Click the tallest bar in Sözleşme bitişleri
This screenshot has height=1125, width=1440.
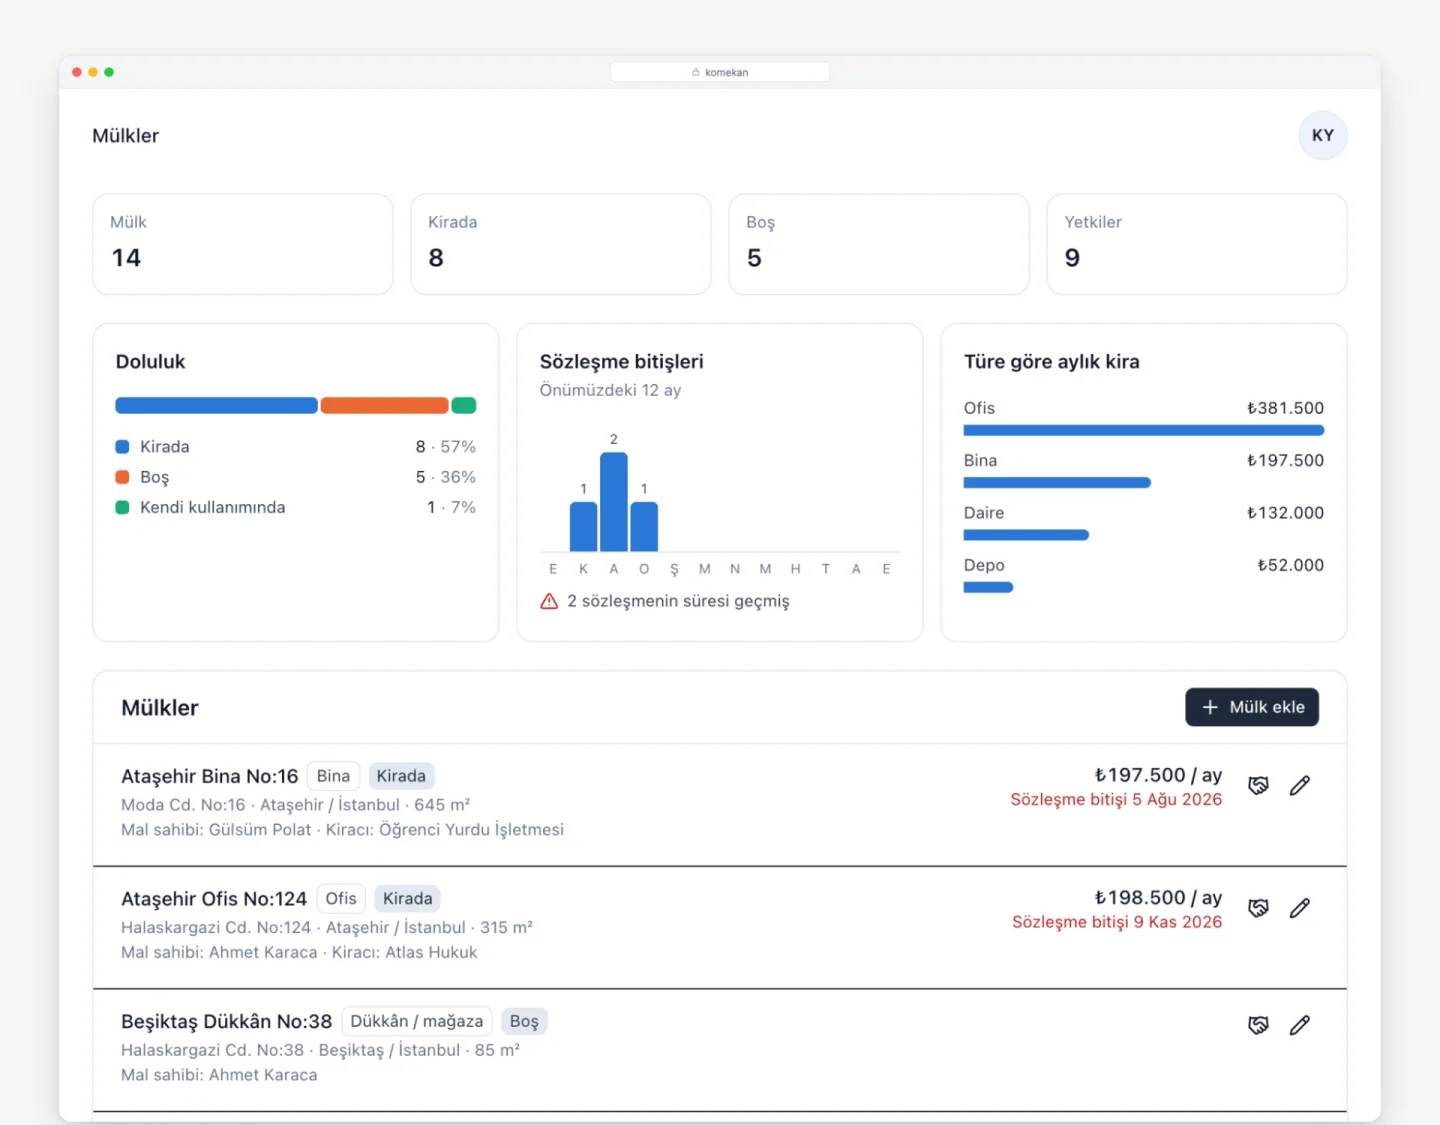(x=614, y=502)
